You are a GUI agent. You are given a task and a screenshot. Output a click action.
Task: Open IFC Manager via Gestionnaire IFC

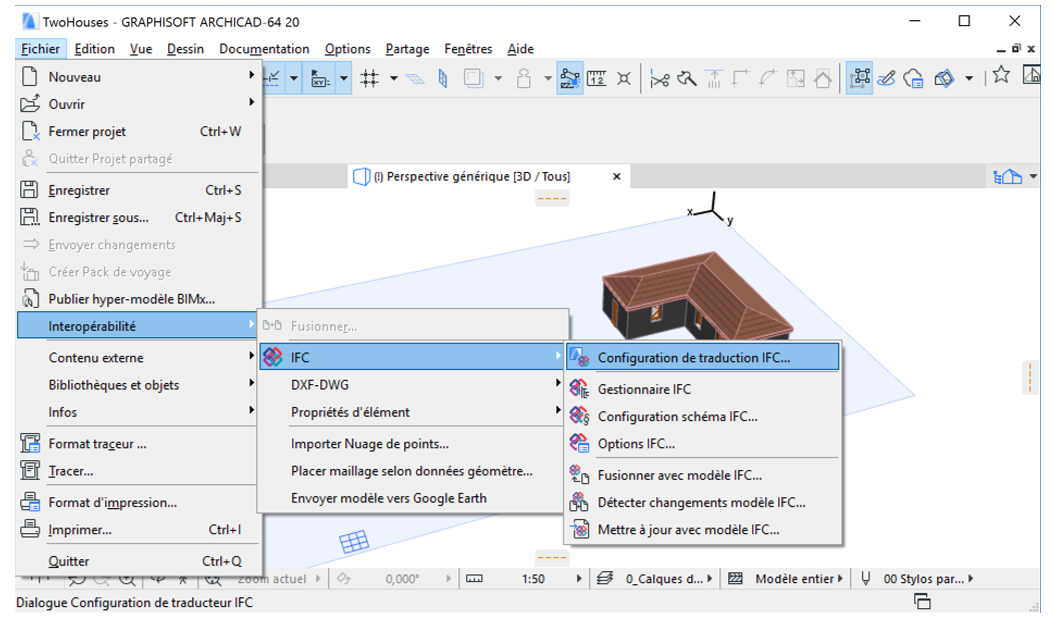click(644, 389)
